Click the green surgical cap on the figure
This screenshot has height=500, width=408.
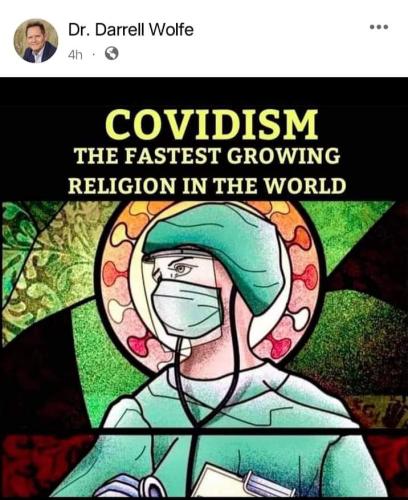pyautogui.click(x=217, y=247)
